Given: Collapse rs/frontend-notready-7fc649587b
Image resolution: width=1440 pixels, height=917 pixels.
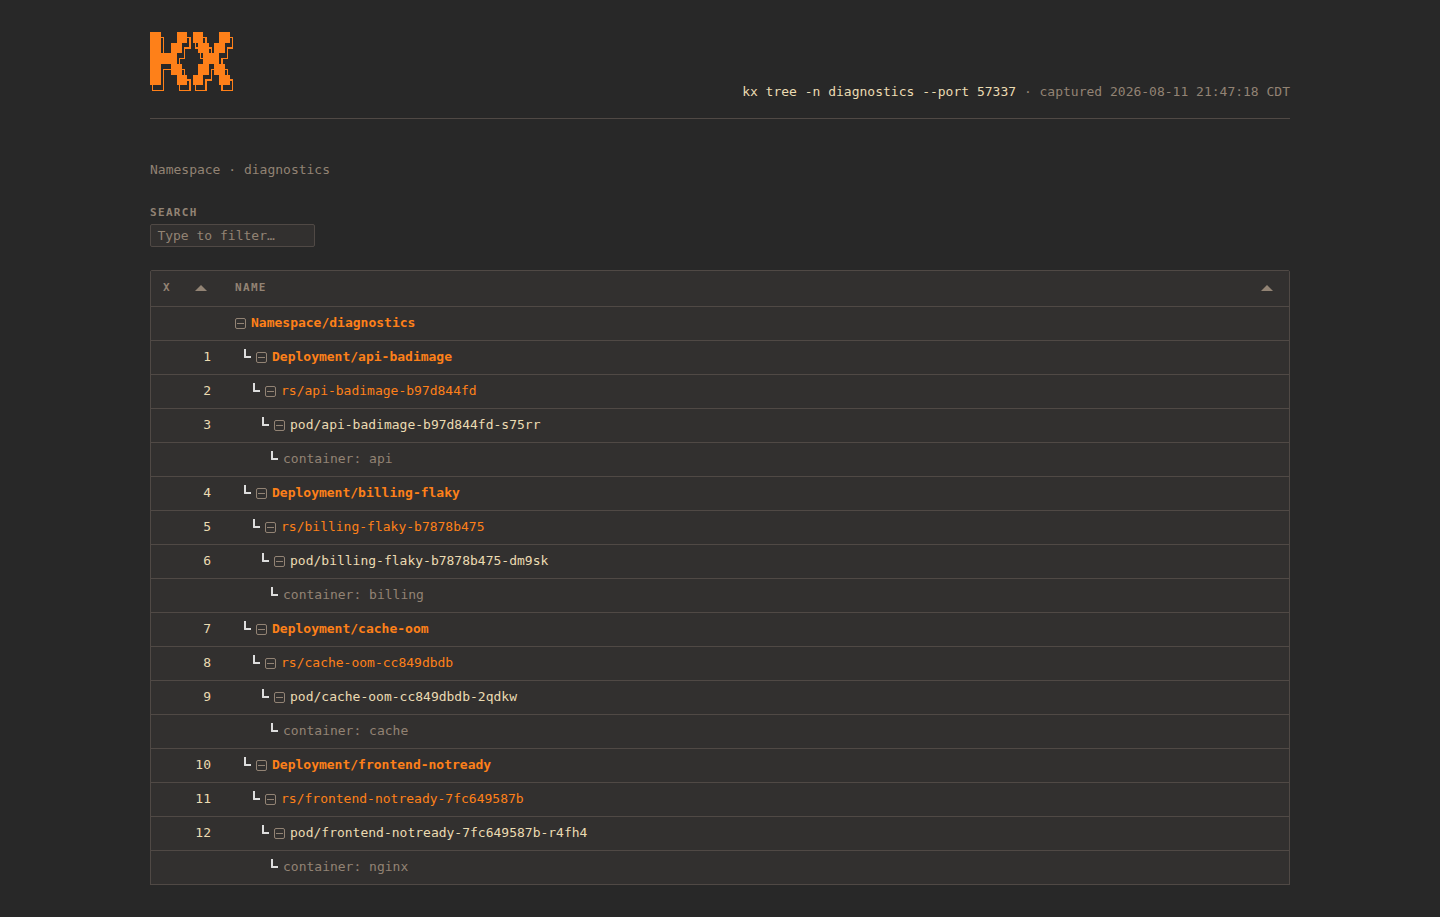Looking at the screenshot, I should [x=270, y=800].
